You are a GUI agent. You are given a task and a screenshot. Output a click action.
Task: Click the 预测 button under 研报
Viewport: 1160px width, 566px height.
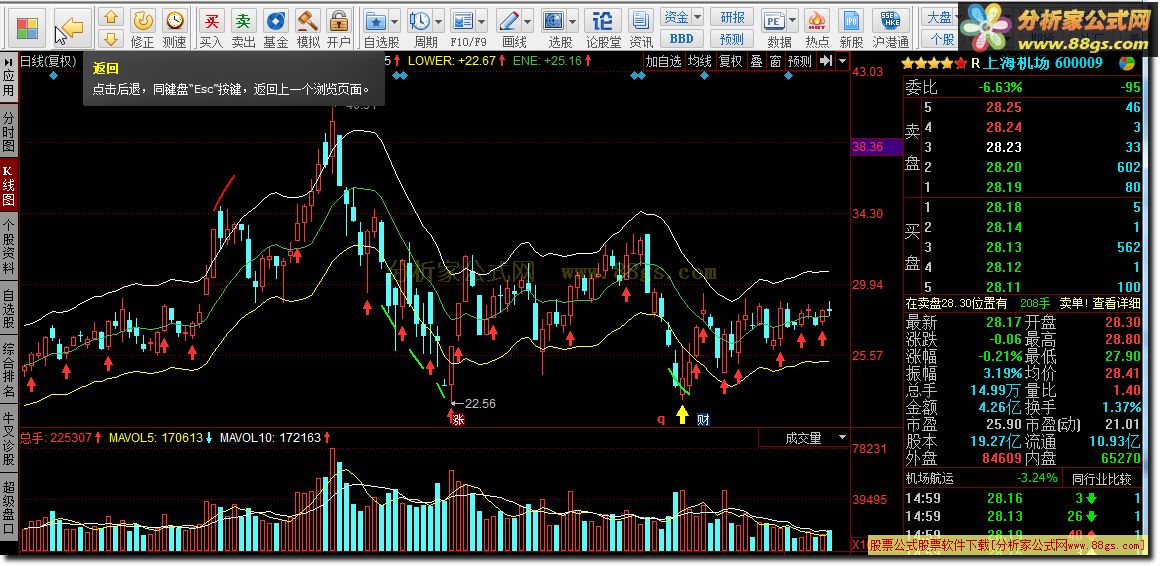[732, 38]
